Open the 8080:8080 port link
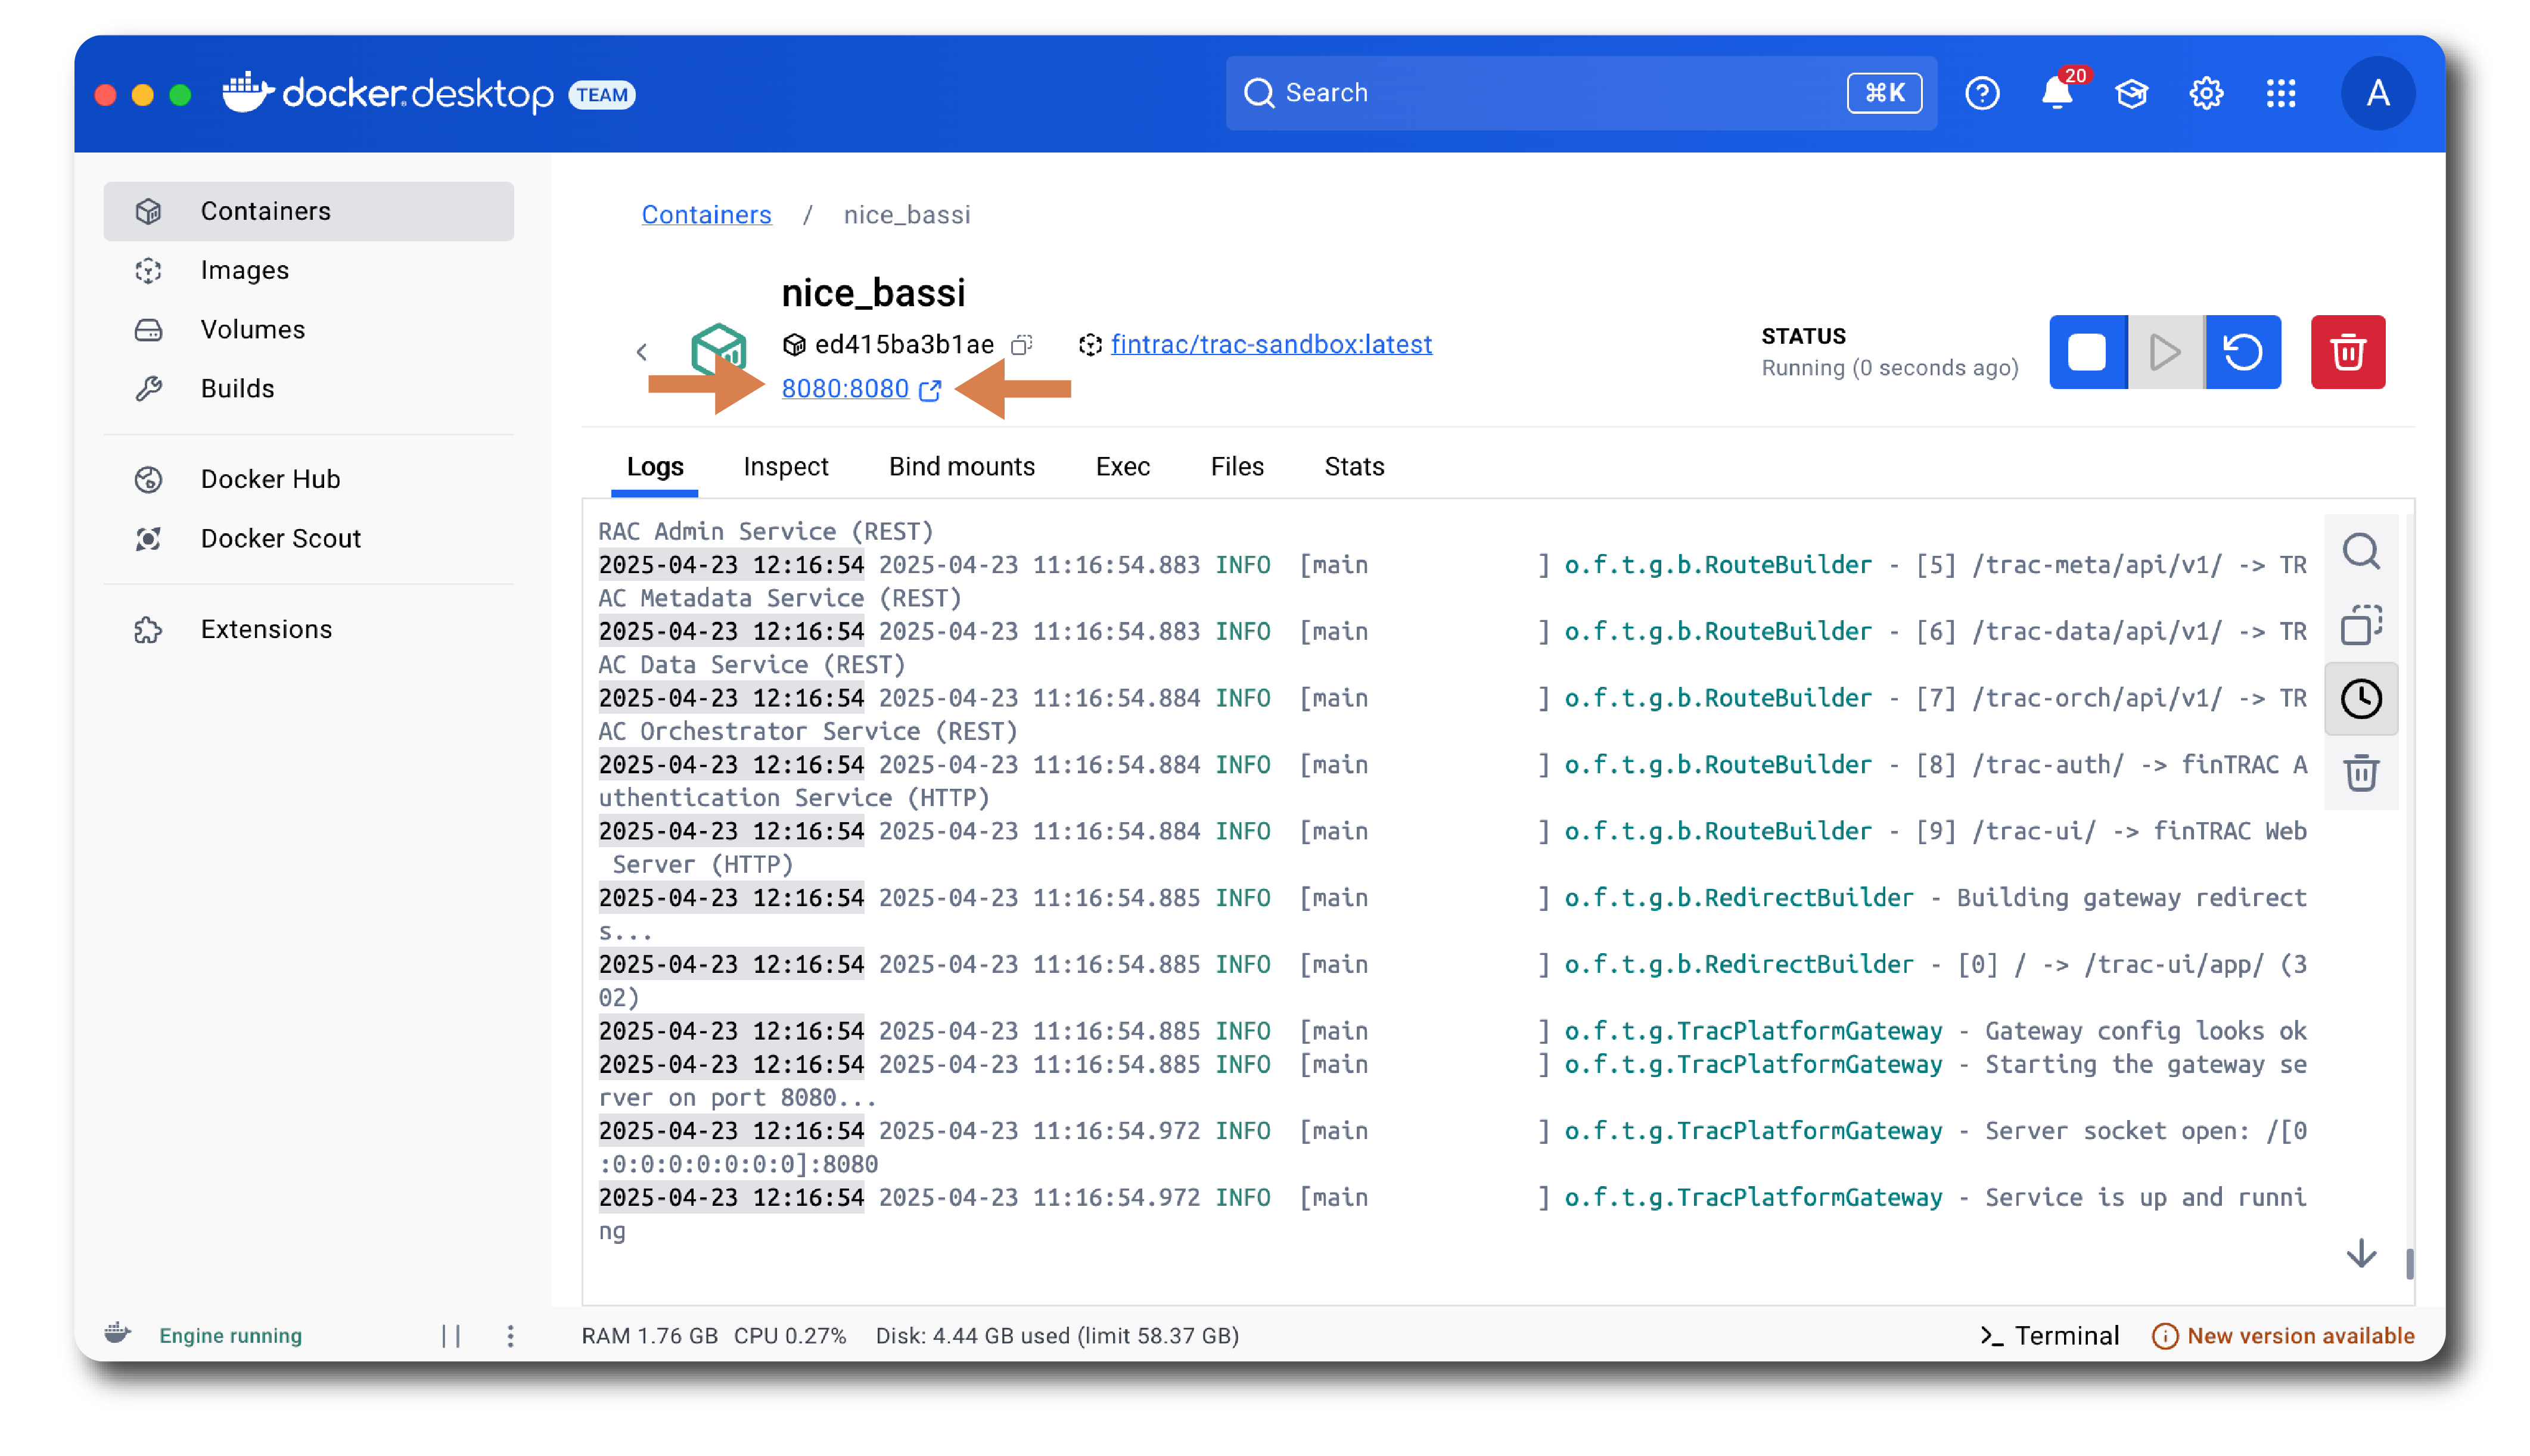Screen dimensions: 2530x1456 coord(845,389)
